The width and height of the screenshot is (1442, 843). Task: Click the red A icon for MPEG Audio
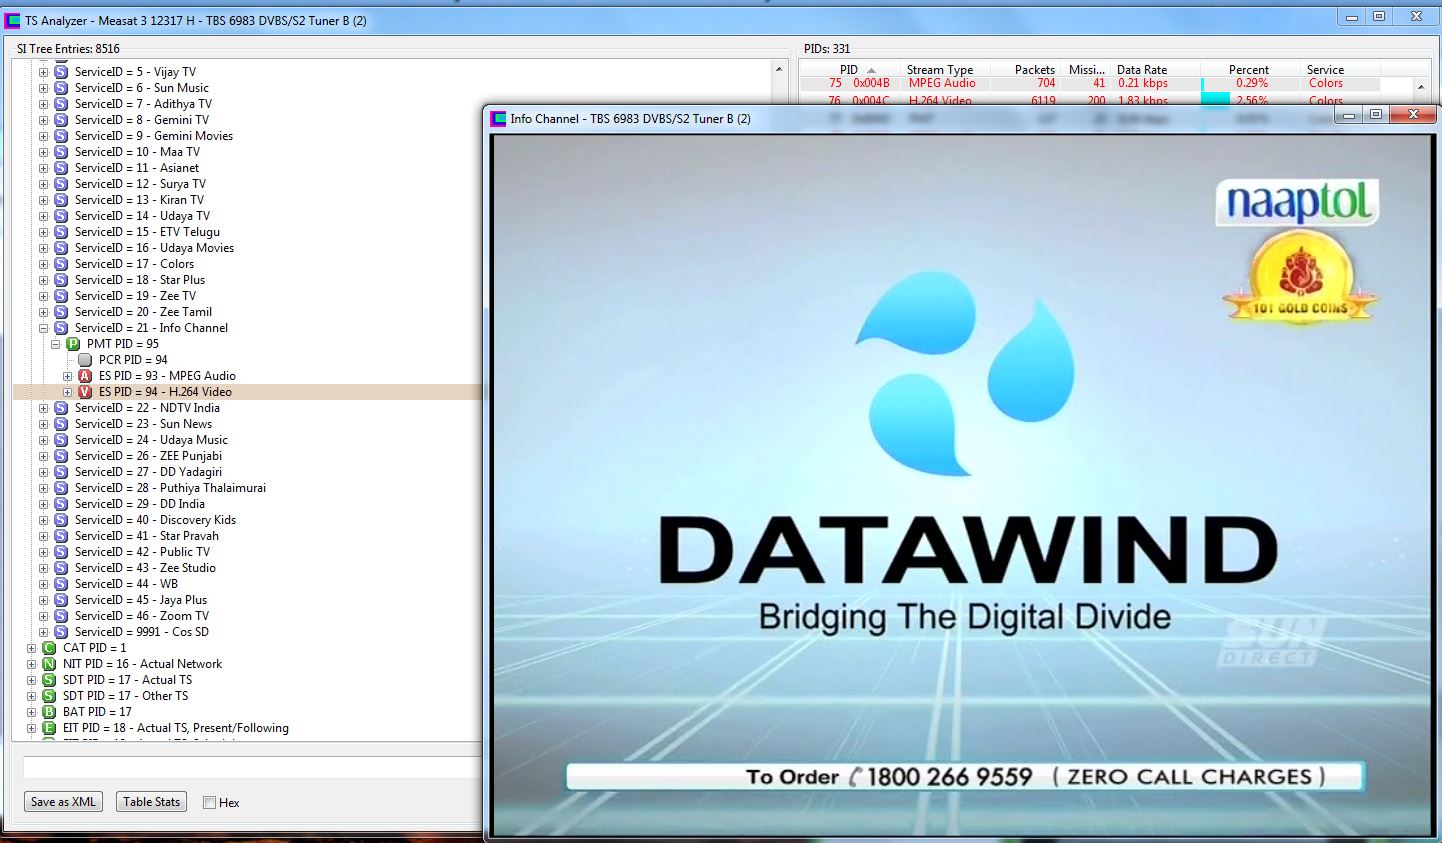click(85, 376)
